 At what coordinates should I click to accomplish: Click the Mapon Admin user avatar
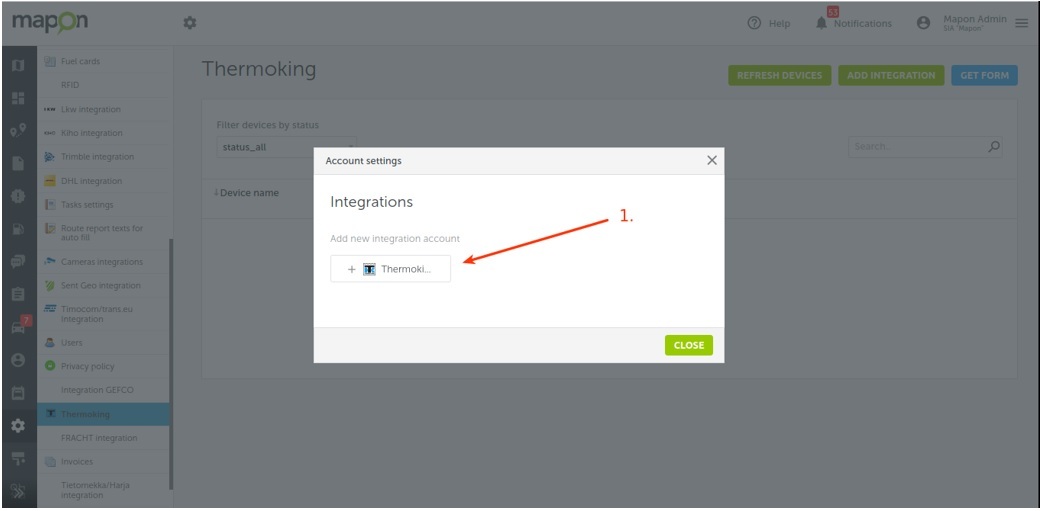click(x=923, y=23)
